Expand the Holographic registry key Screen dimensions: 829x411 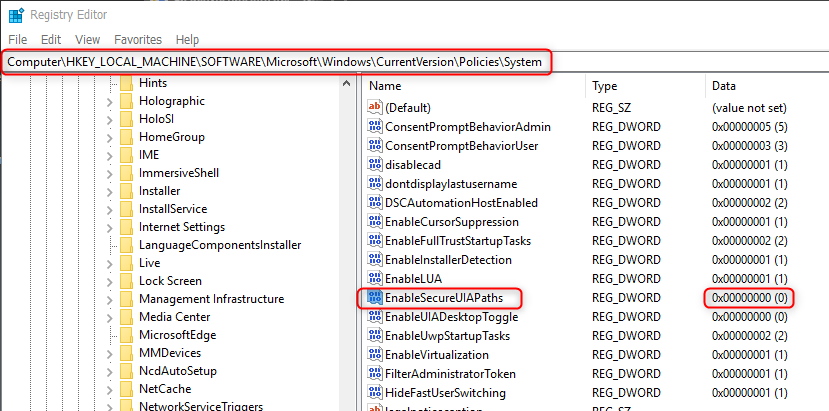pos(110,101)
